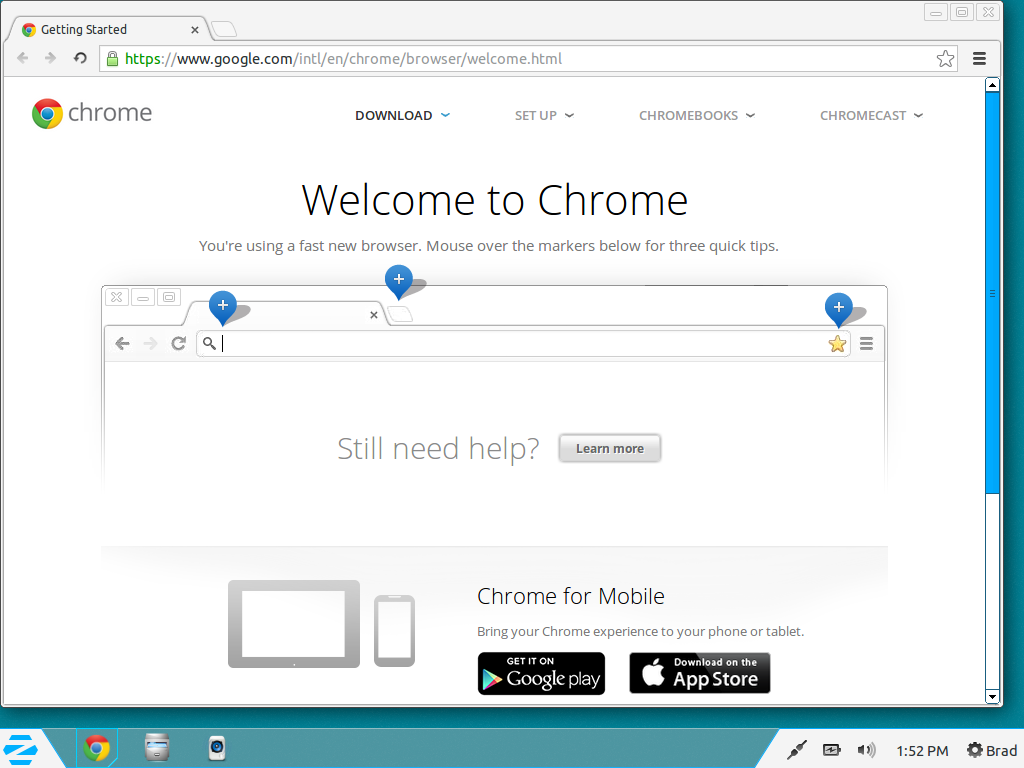
Task: Click the network connection tray icon
Action: (x=797, y=750)
